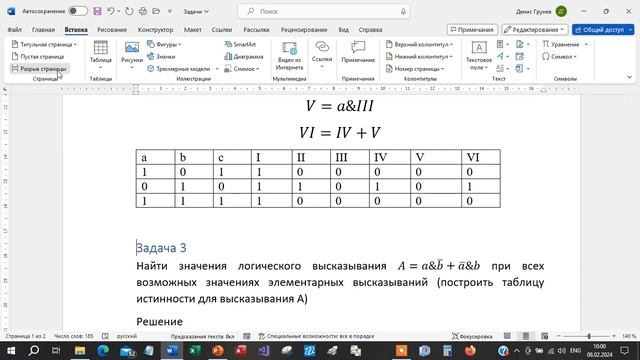Open PowerPoint from the taskbar
Screen dimensions: 640x360
point(218,351)
